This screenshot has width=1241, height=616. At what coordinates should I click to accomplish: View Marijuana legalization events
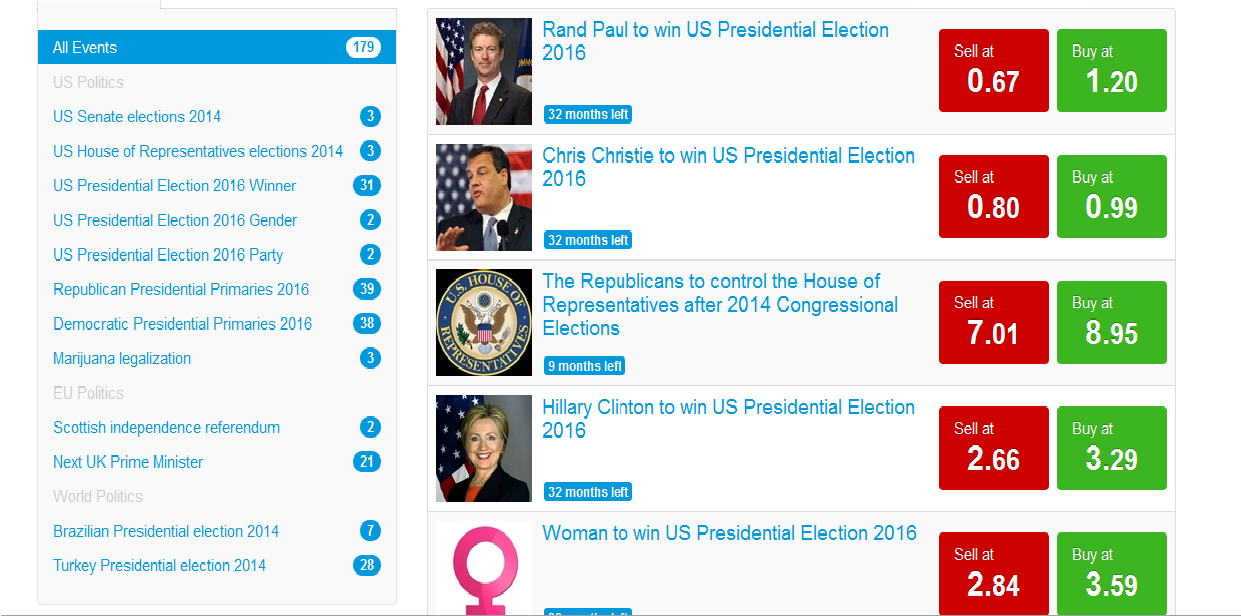[x=122, y=359]
